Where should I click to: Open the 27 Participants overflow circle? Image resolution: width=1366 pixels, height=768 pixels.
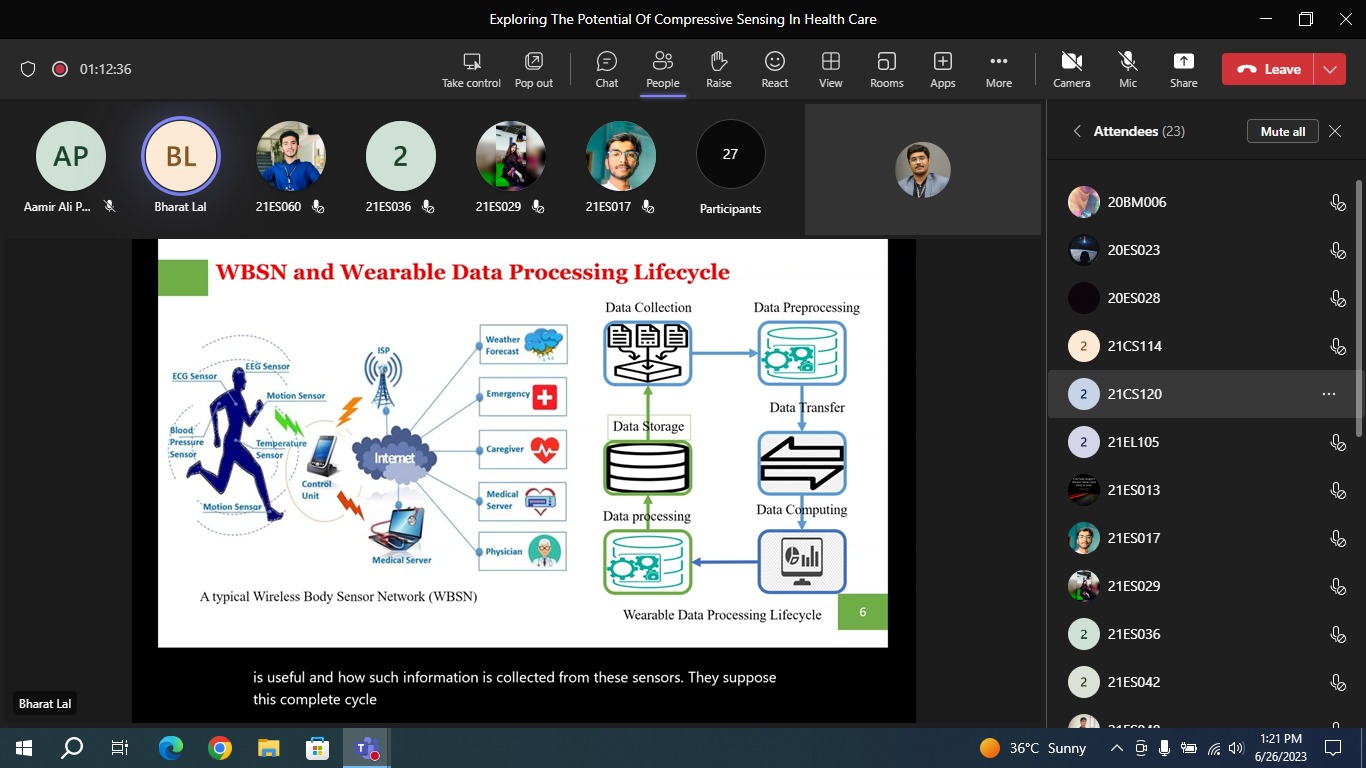[x=730, y=155]
